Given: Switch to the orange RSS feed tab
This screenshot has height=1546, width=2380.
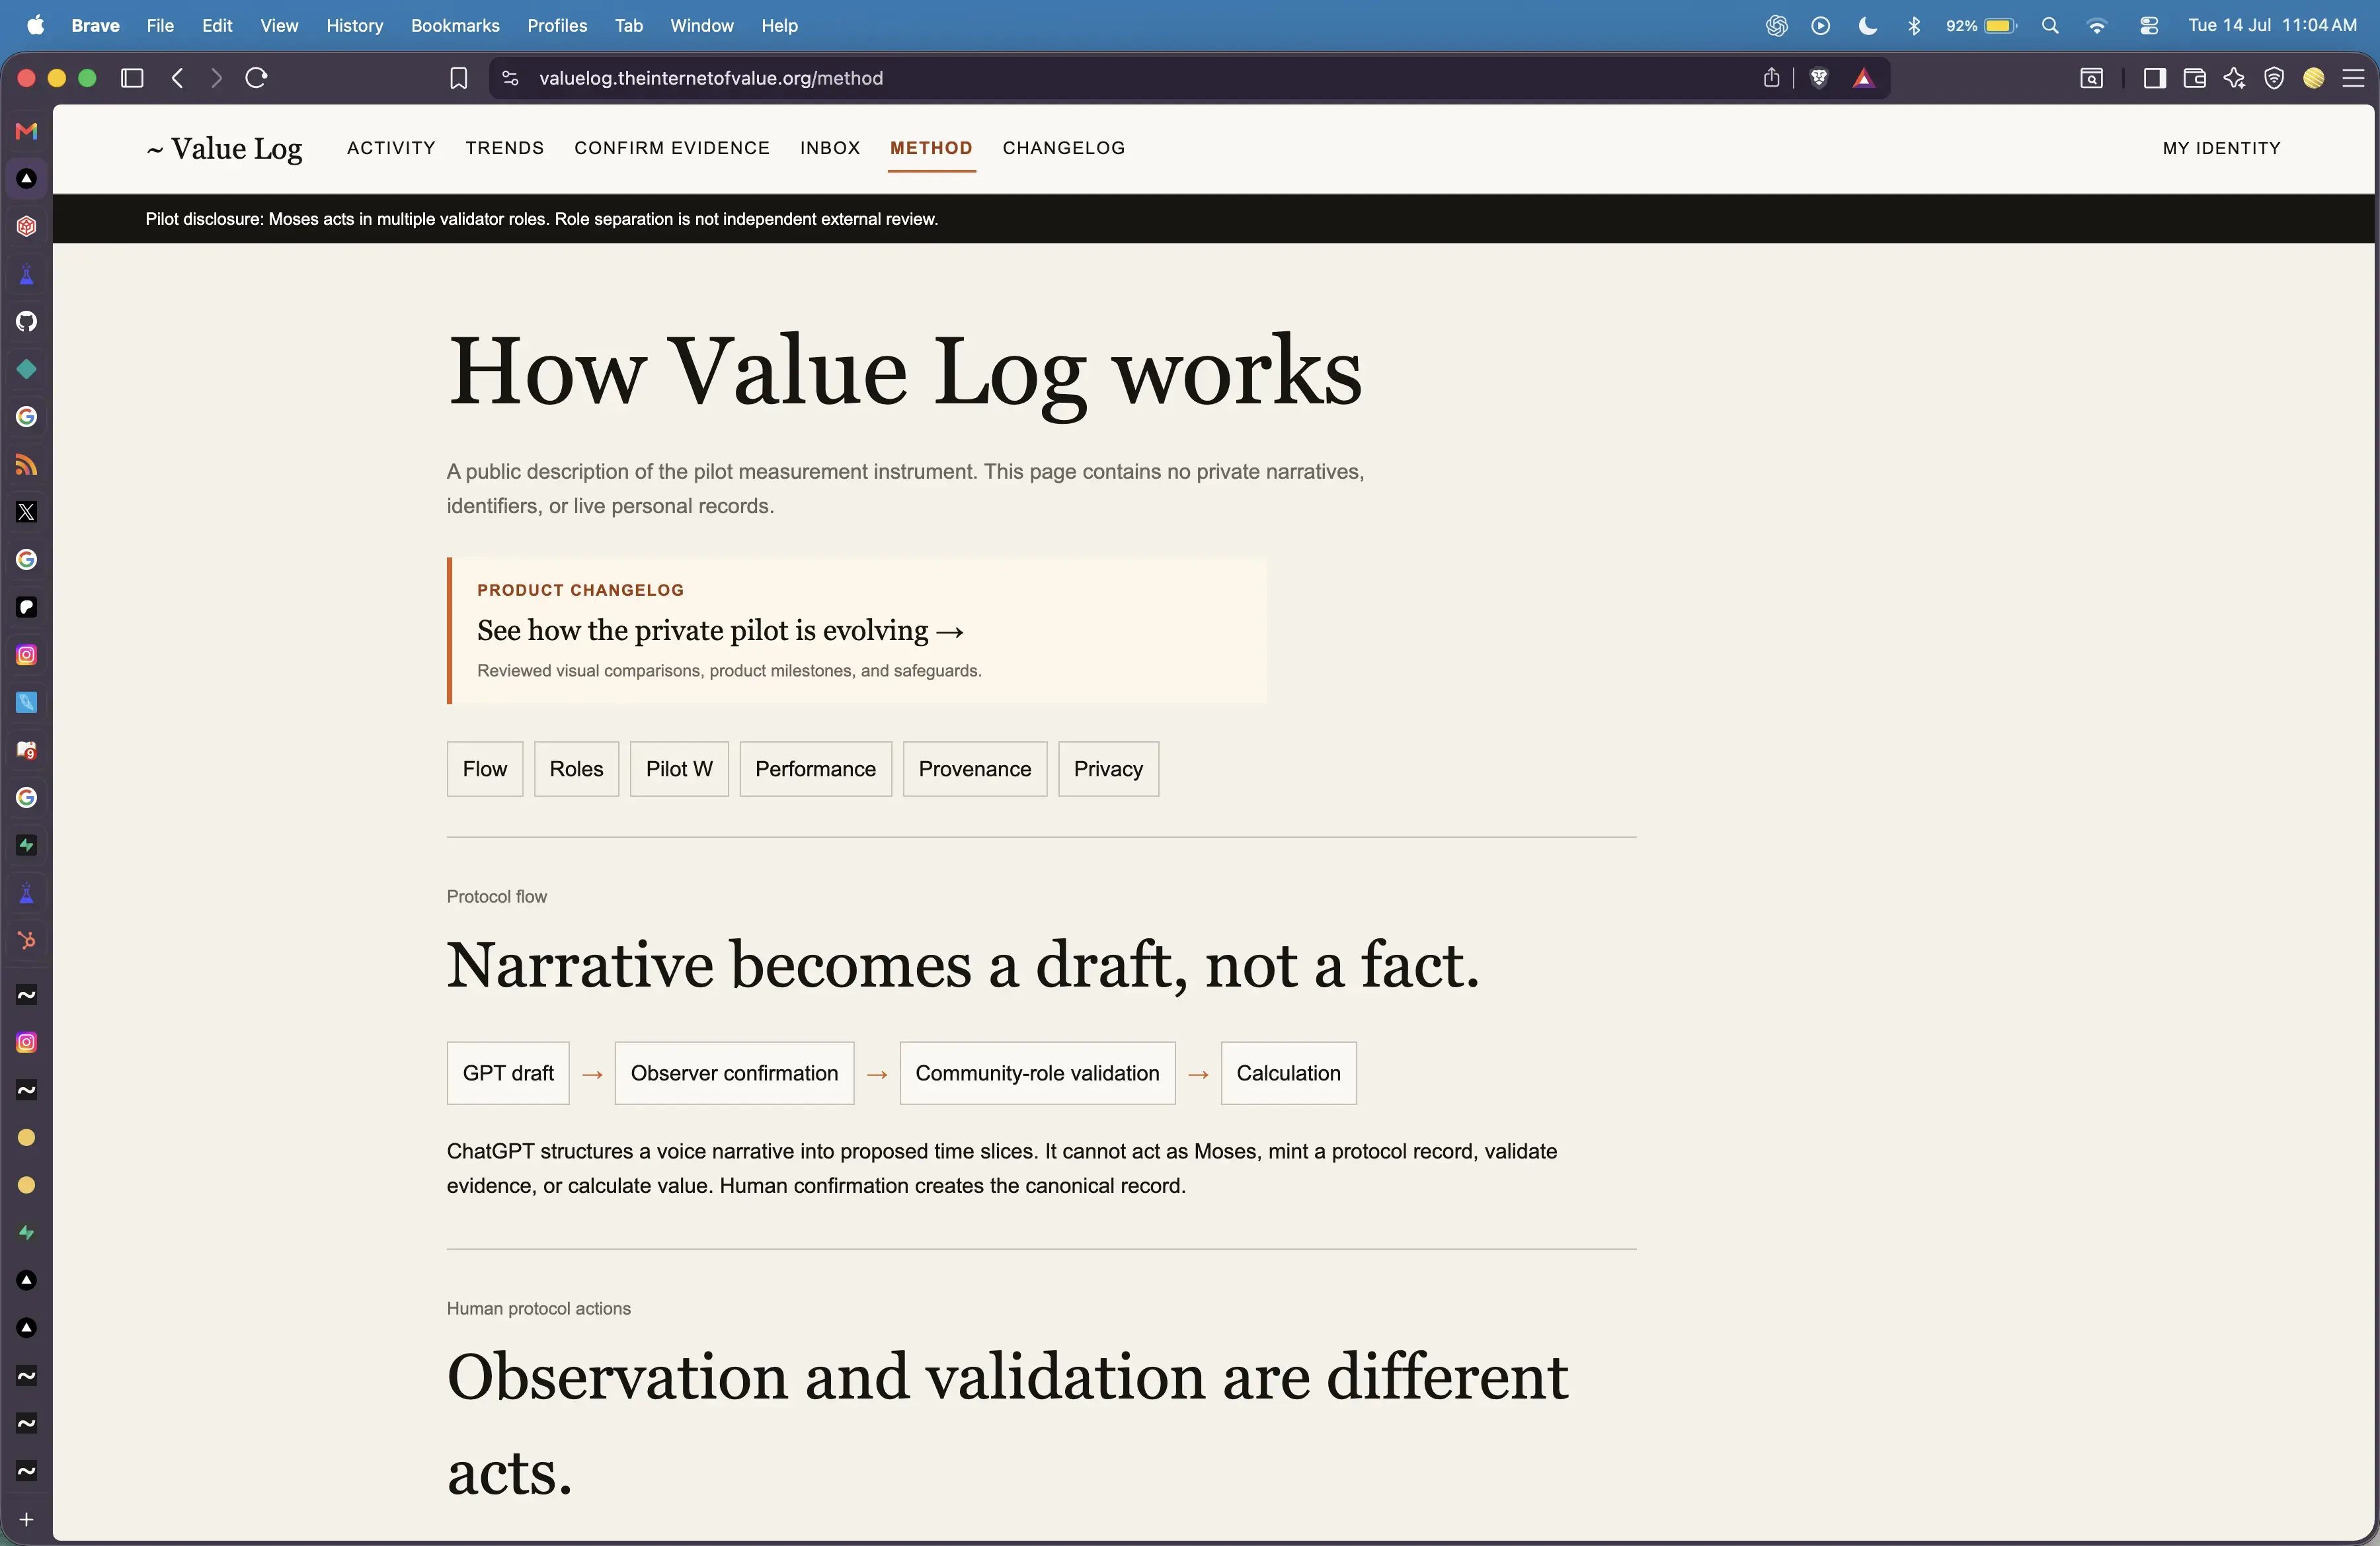Looking at the screenshot, I should [27, 465].
